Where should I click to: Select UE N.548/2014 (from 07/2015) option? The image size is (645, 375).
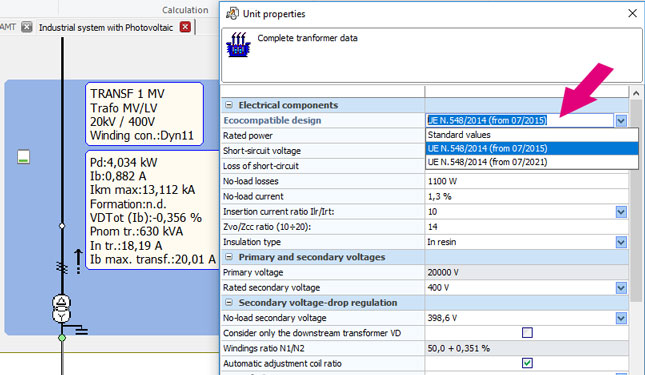[532, 148]
